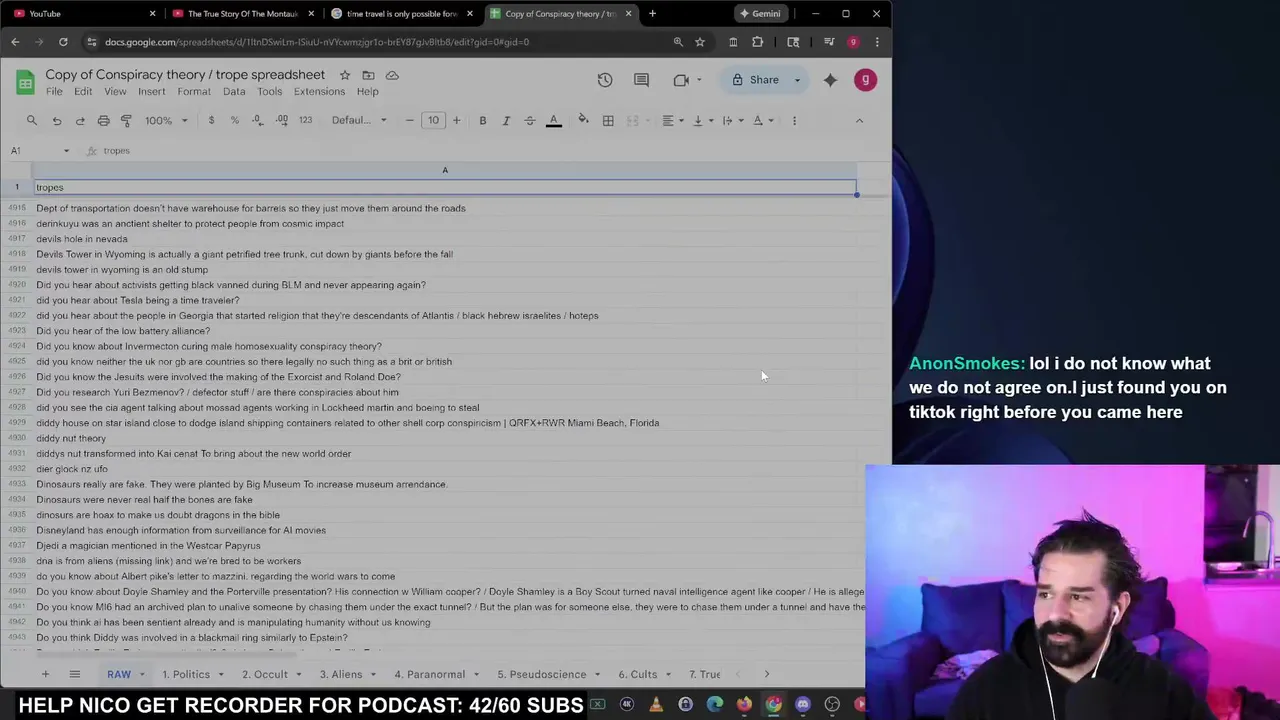The height and width of the screenshot is (720, 1280).
Task: Open the borders options
Action: pyautogui.click(x=608, y=120)
